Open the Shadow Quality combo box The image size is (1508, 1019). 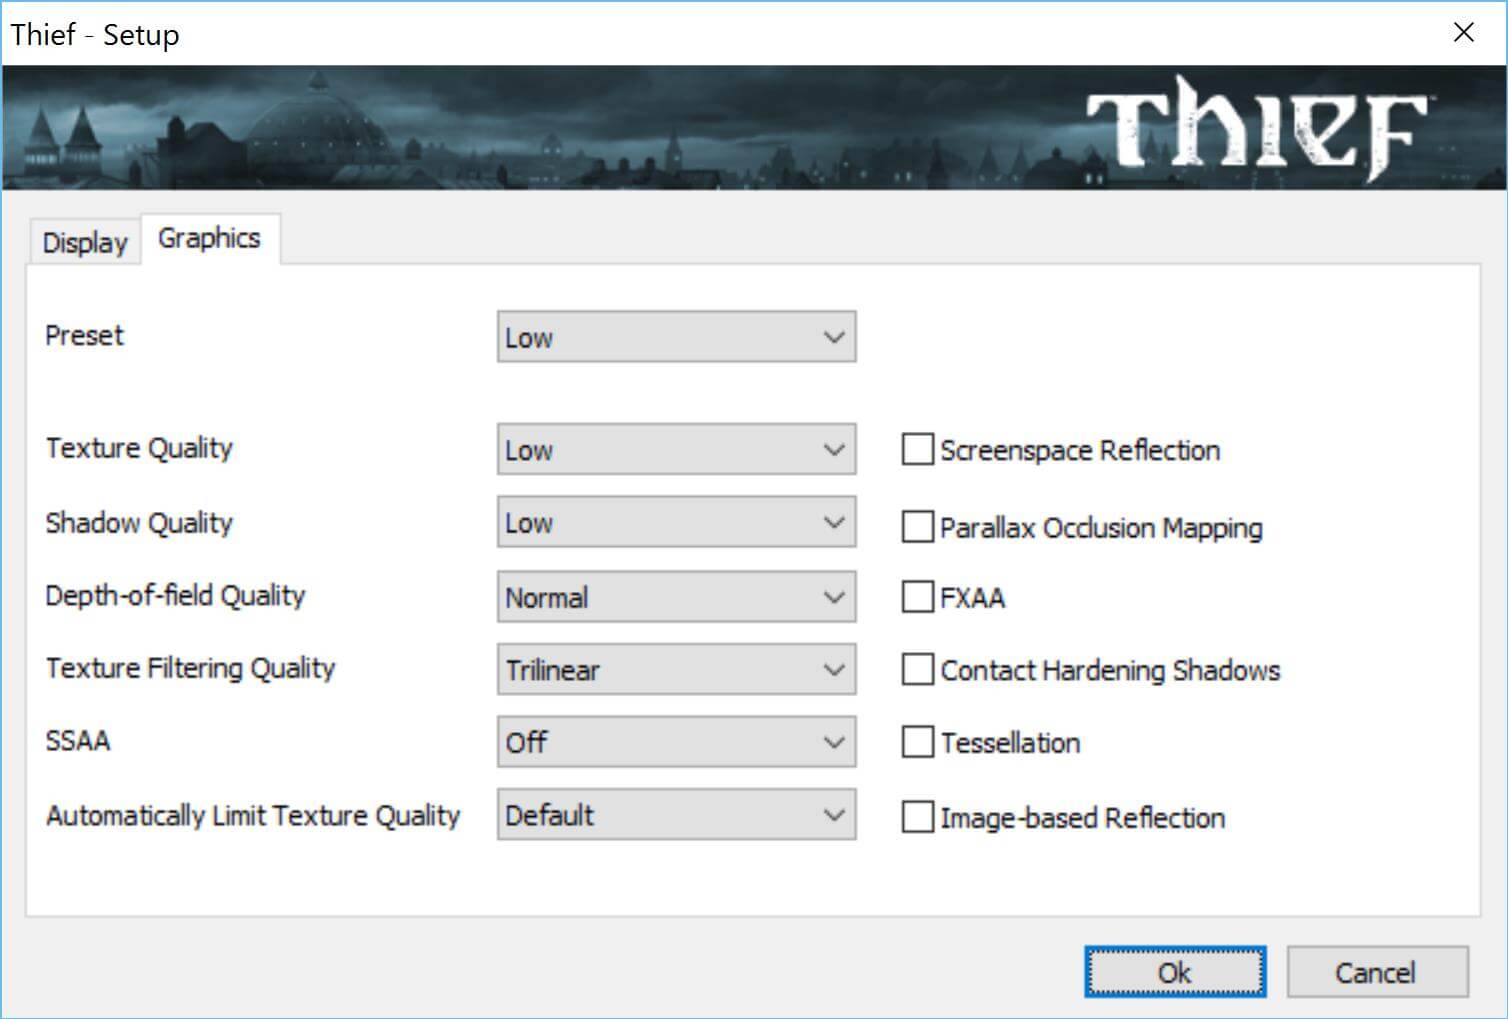coord(676,522)
